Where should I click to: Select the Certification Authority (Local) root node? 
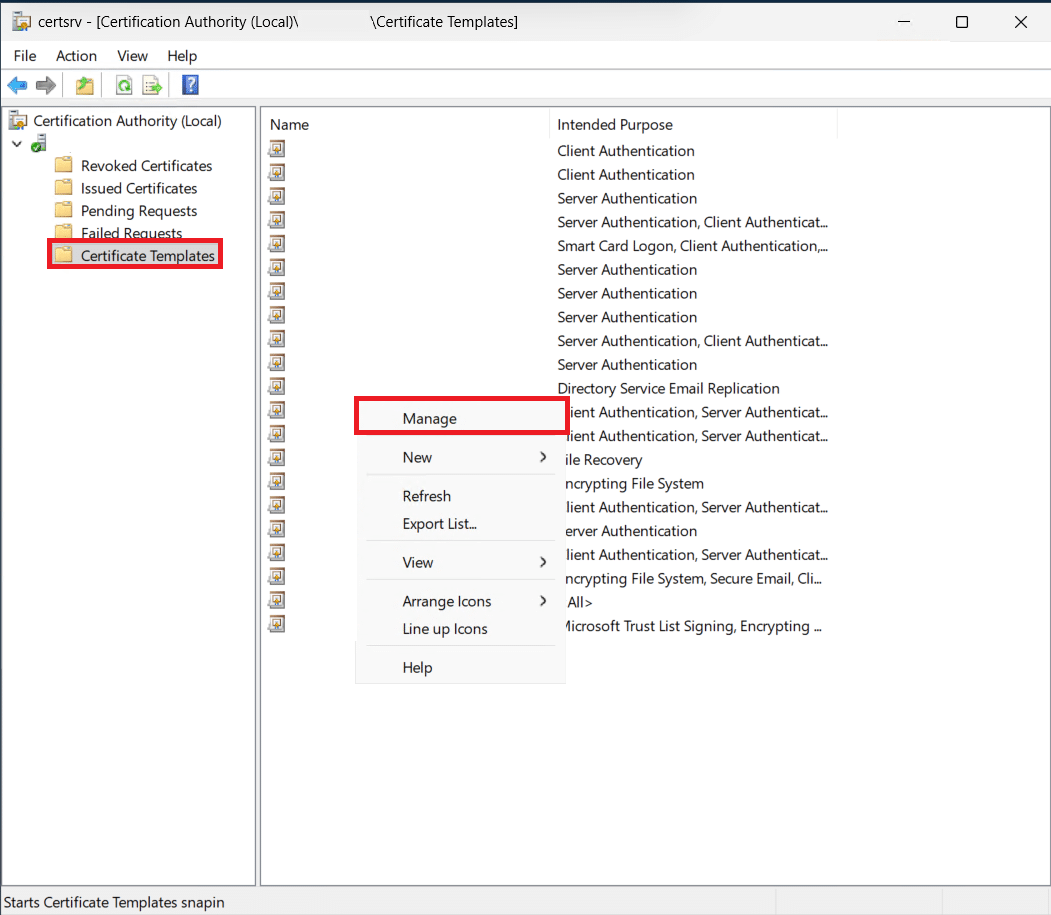pos(127,121)
